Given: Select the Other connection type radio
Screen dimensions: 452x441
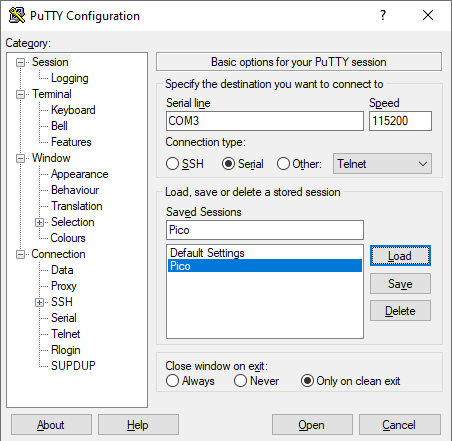Looking at the screenshot, I should click(x=283, y=164).
